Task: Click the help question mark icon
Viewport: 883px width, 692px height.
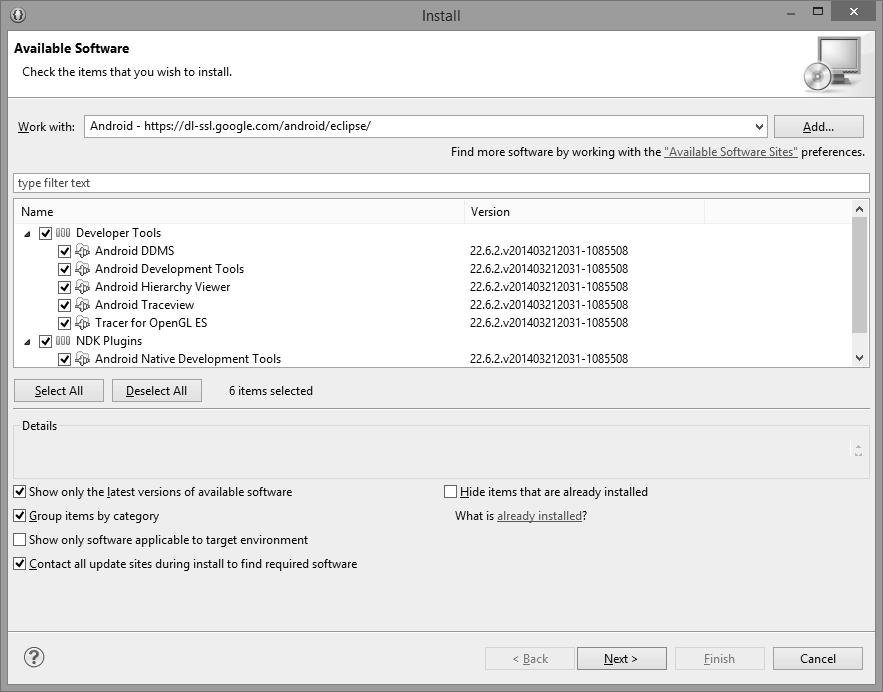Action: pyautogui.click(x=34, y=658)
